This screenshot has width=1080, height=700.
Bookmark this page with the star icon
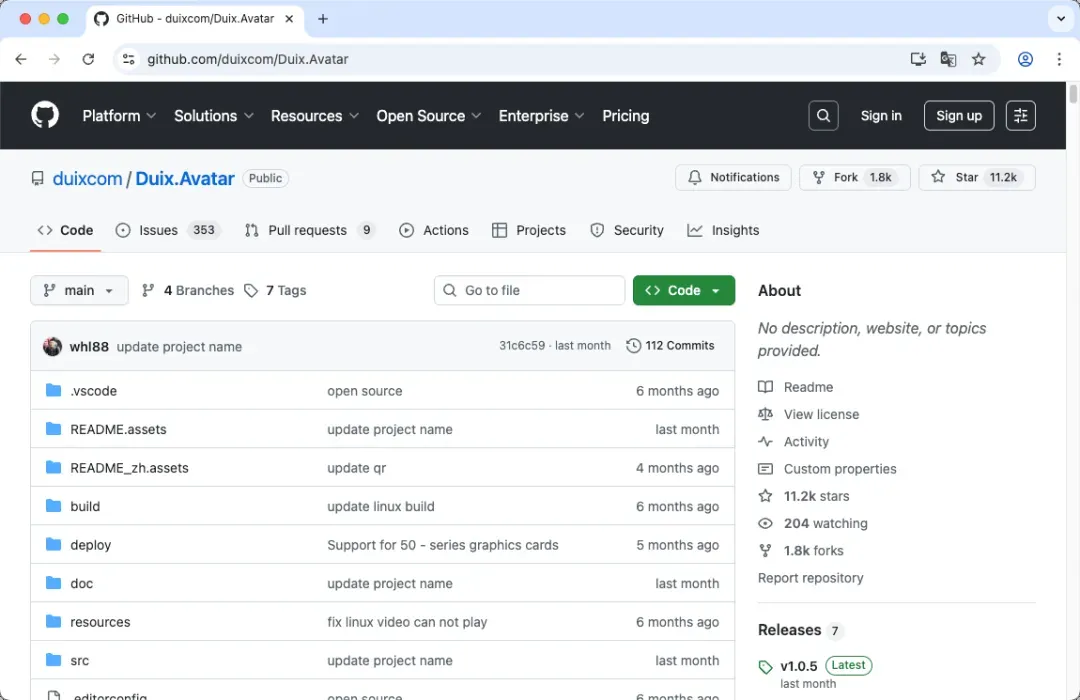tap(978, 59)
